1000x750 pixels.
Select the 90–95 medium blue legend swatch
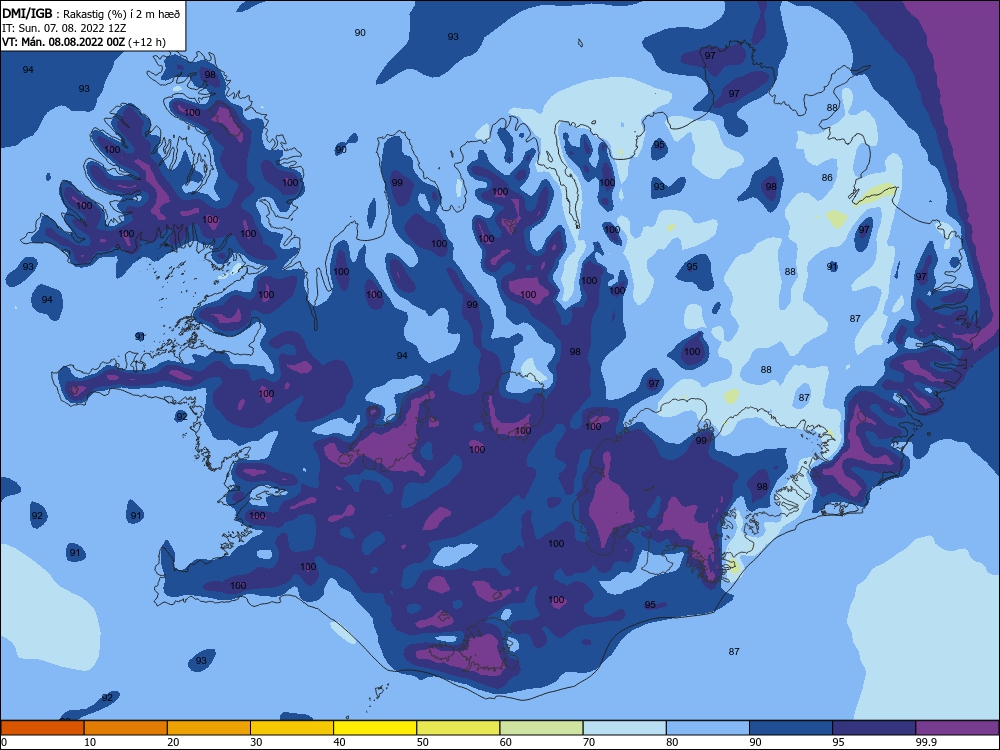(791, 728)
